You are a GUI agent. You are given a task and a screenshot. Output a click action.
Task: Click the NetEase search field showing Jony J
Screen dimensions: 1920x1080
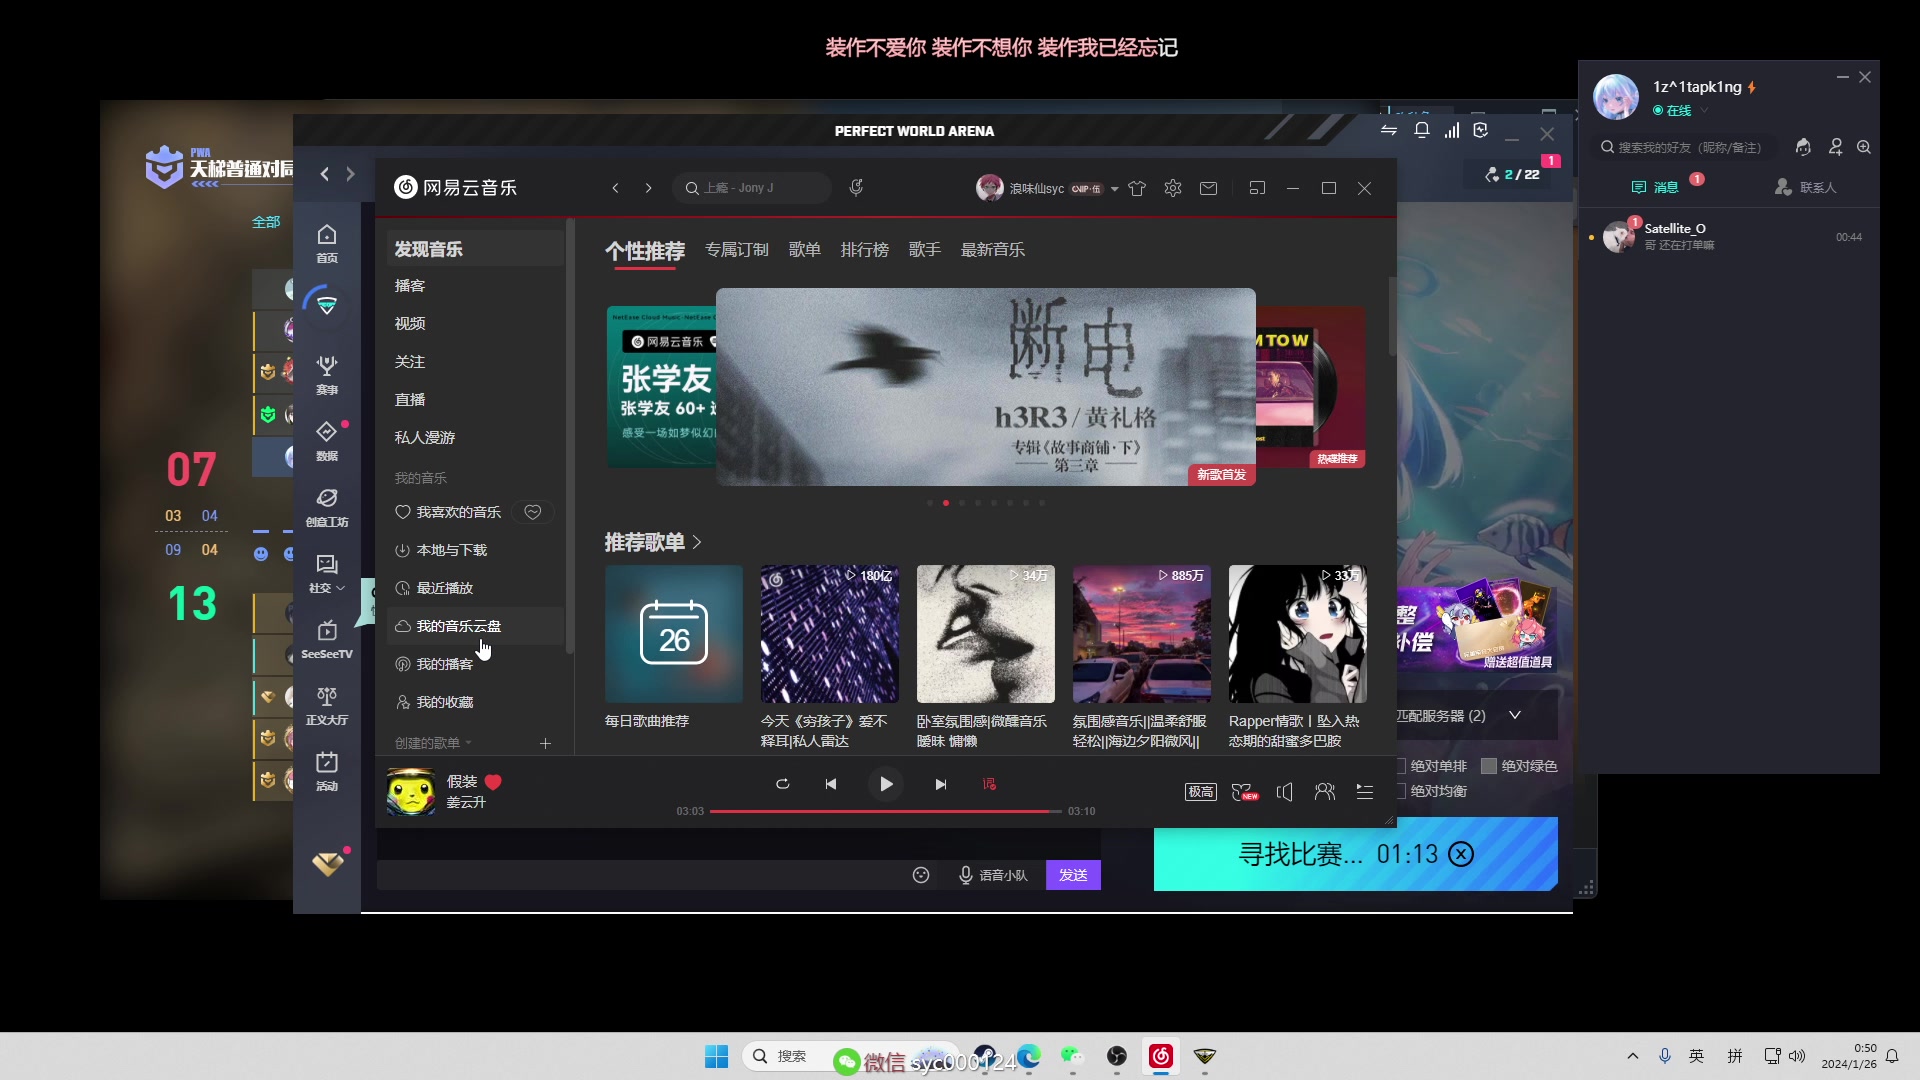[752, 188]
